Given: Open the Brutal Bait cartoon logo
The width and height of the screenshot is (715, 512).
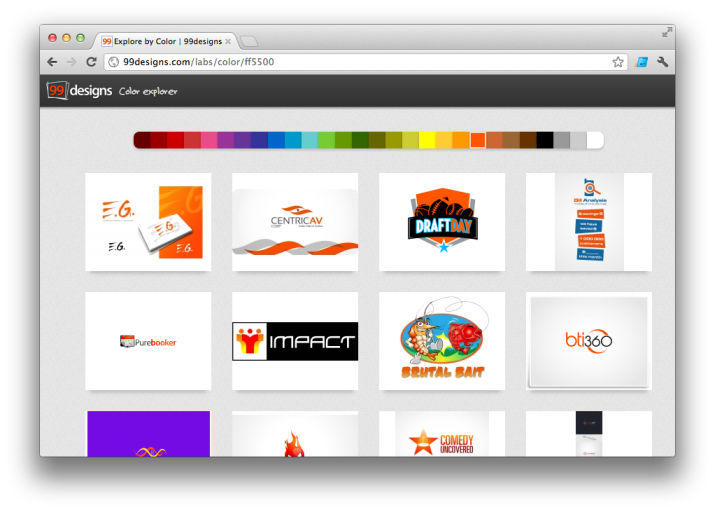Looking at the screenshot, I should pyautogui.click(x=442, y=341).
